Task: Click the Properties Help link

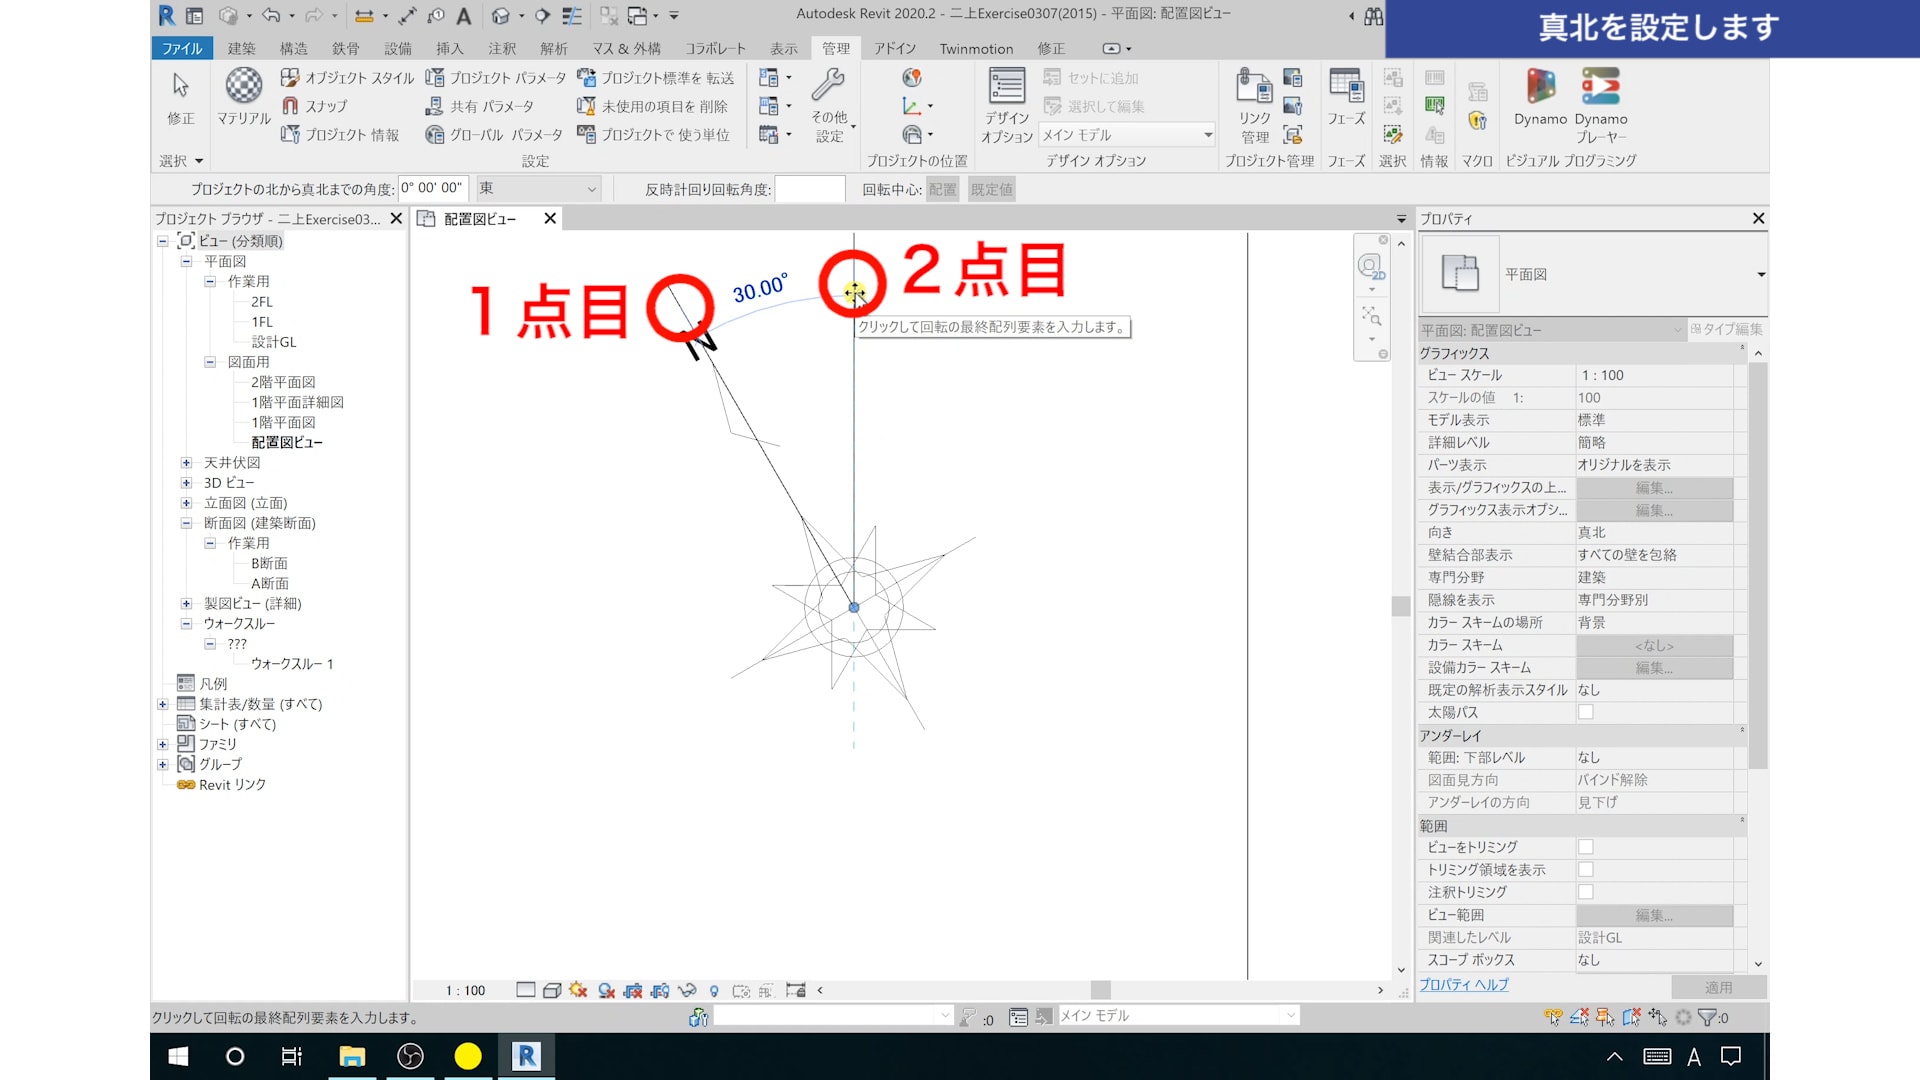Action: (1463, 985)
